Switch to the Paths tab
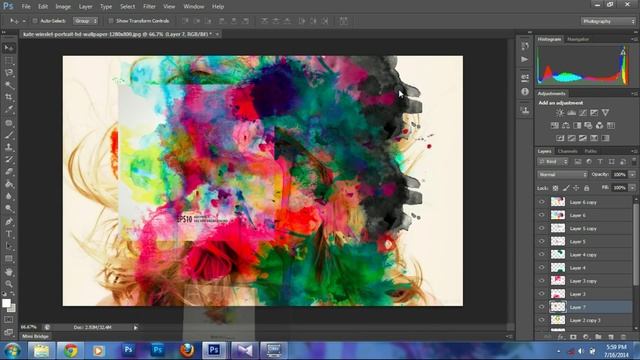The width and height of the screenshot is (640, 360). tap(591, 151)
